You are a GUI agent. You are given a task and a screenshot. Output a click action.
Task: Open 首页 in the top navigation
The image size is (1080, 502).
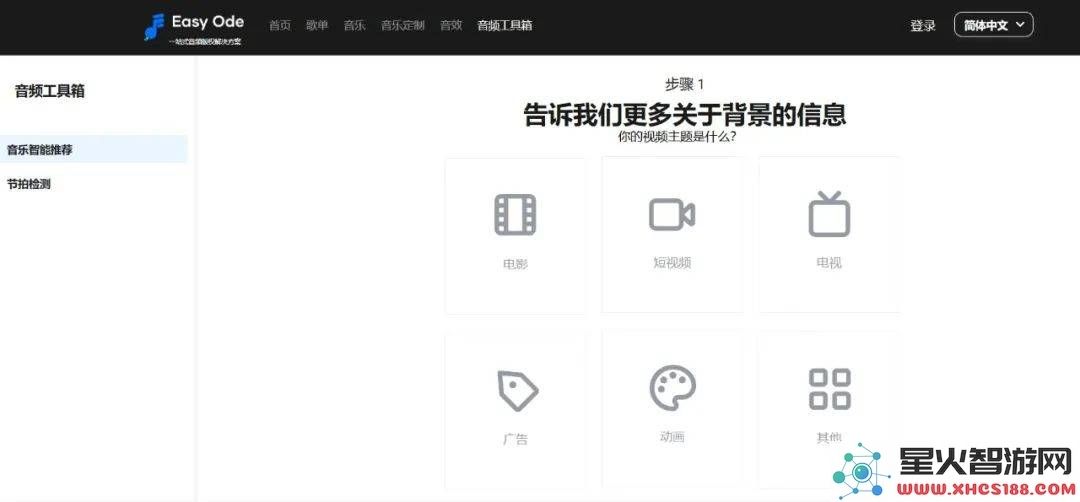(x=280, y=25)
